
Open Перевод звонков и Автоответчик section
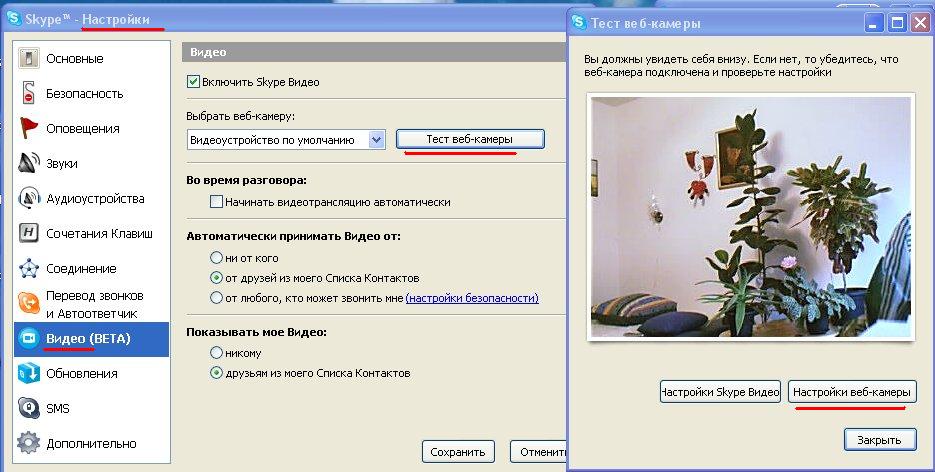pos(94,304)
